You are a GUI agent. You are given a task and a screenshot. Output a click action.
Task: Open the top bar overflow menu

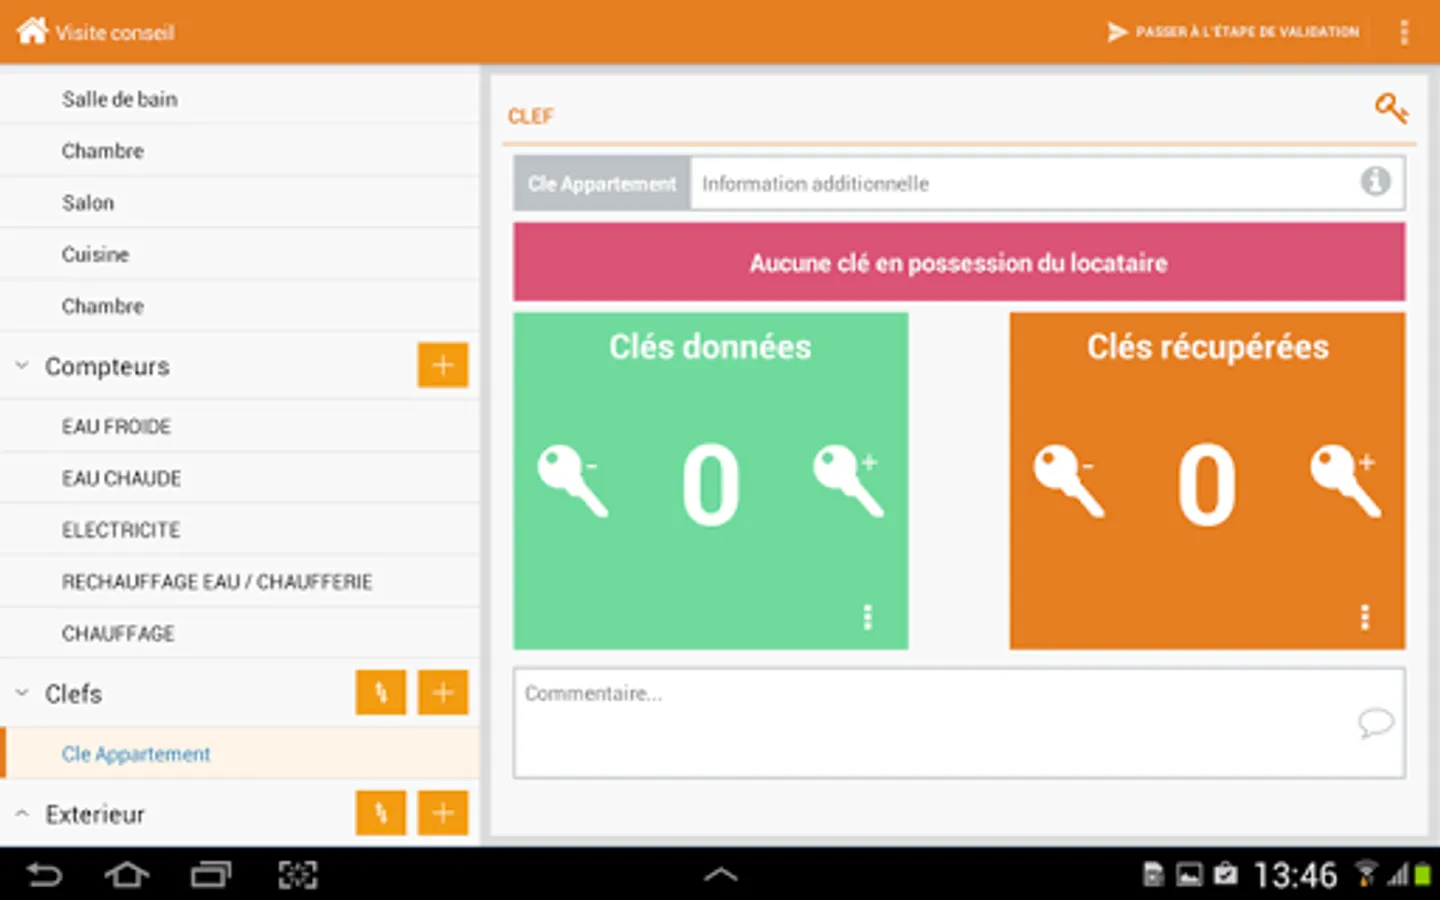1404,31
